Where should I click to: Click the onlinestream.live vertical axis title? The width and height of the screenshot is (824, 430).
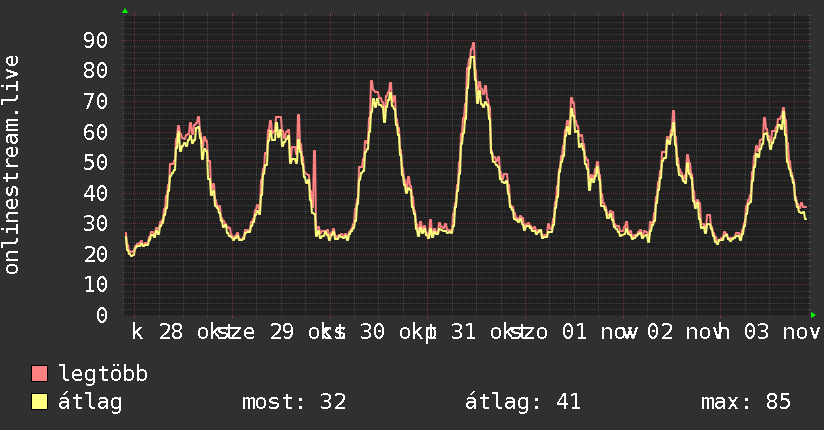(12, 165)
